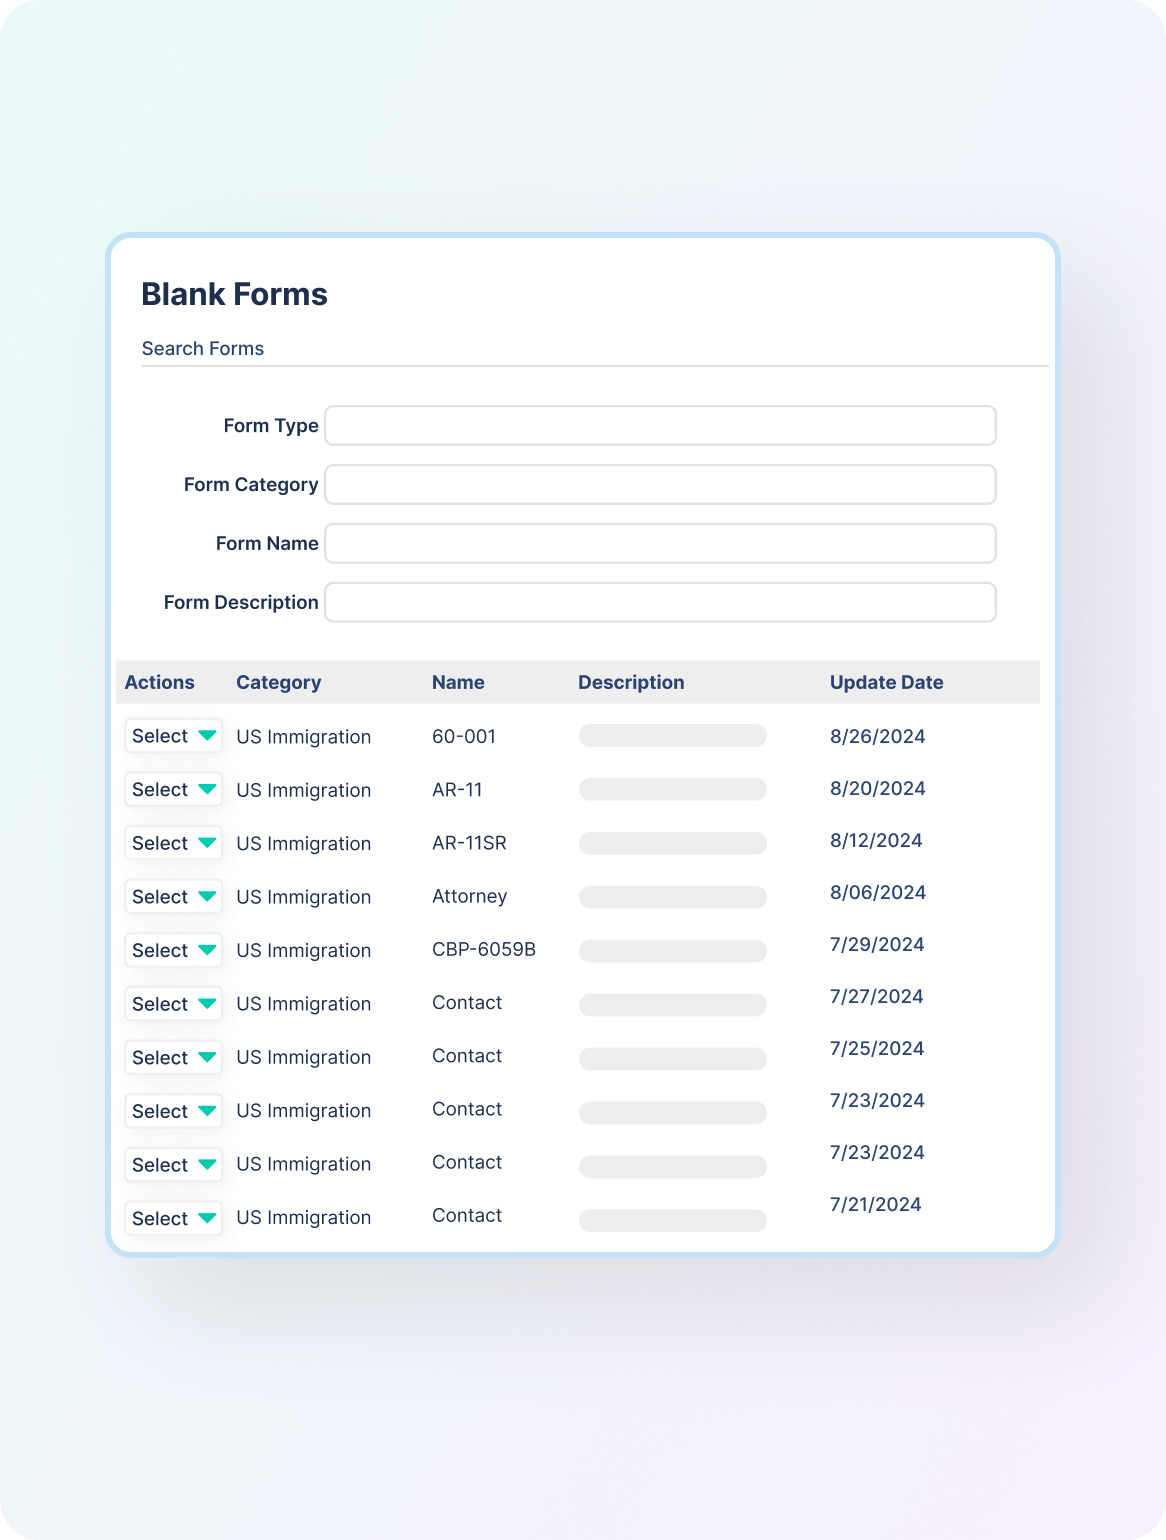The height and width of the screenshot is (1540, 1166).
Task: Click the teal chevron beside Attorney's Select button
Action: tap(206, 897)
